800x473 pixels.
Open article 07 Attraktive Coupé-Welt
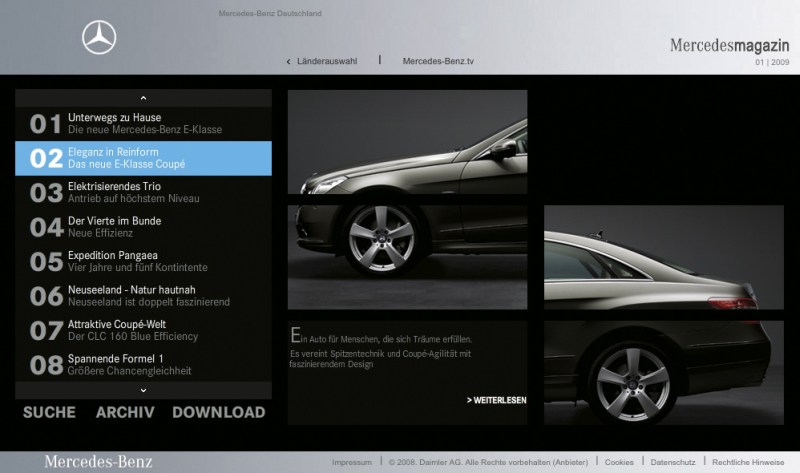[x=143, y=331]
